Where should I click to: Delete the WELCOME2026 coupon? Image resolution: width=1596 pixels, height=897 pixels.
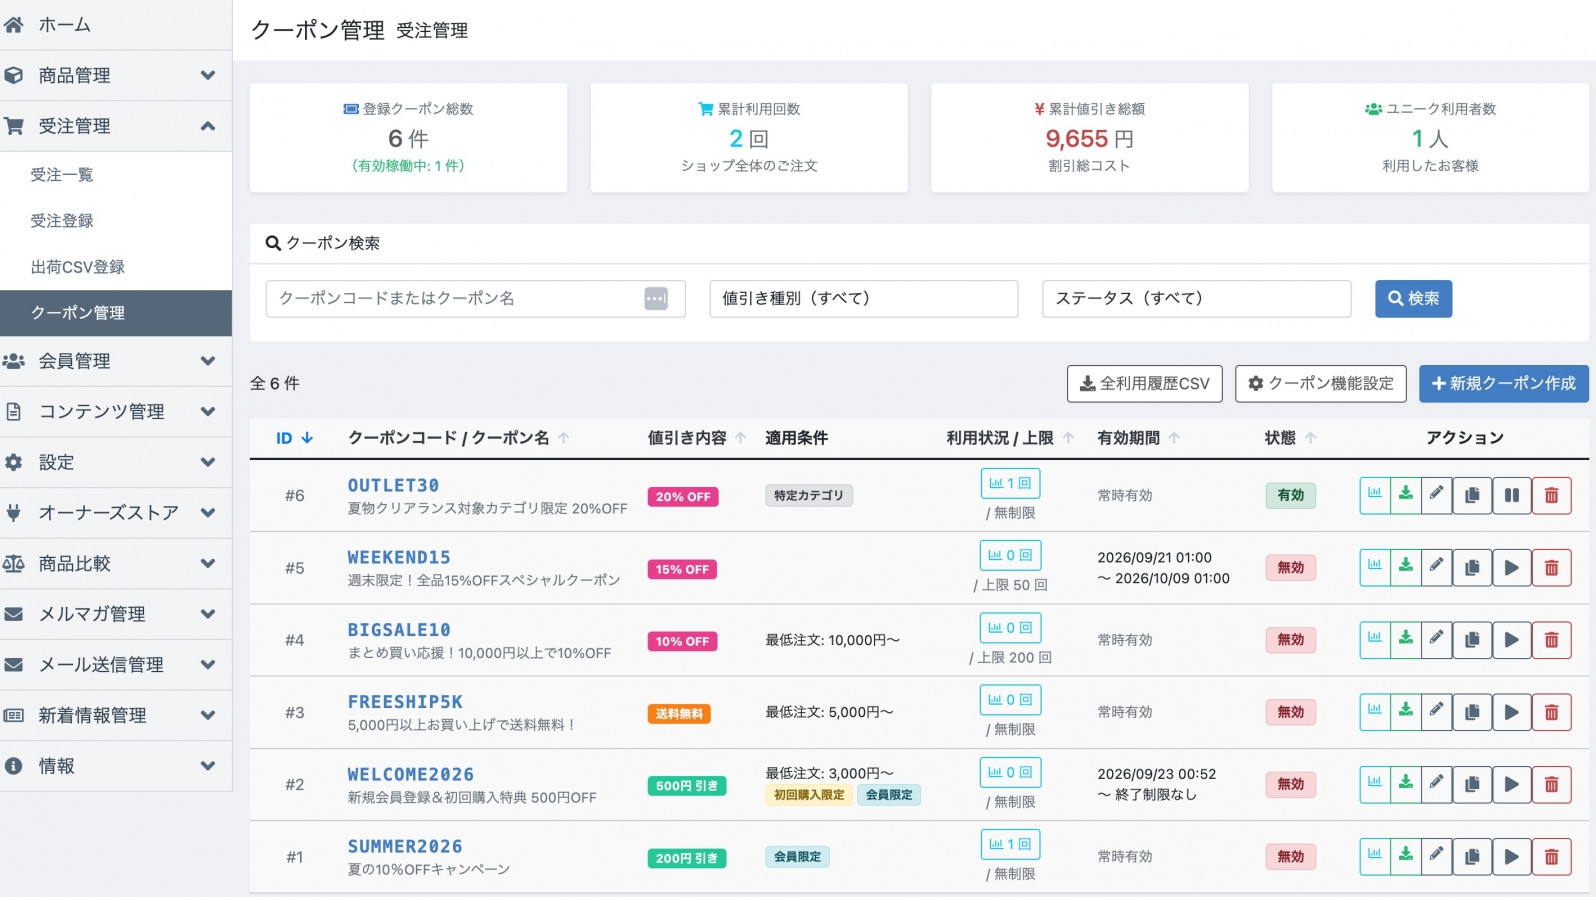1552,784
